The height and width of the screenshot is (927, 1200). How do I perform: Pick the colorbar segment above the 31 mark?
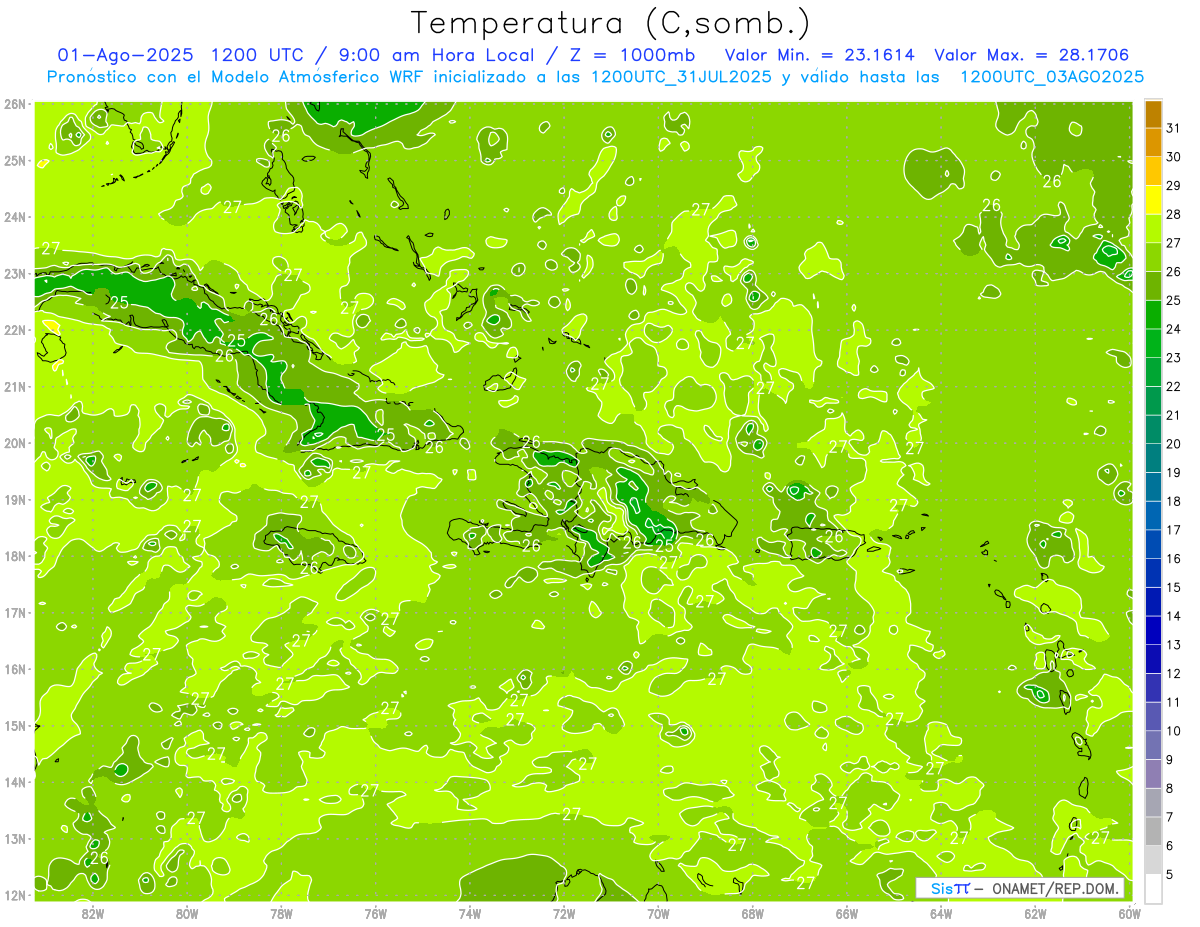click(1153, 115)
